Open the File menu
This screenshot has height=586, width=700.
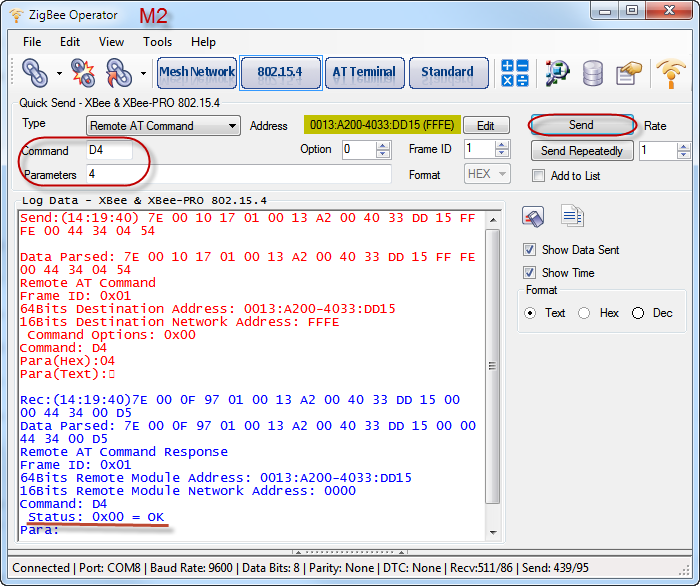coord(32,42)
